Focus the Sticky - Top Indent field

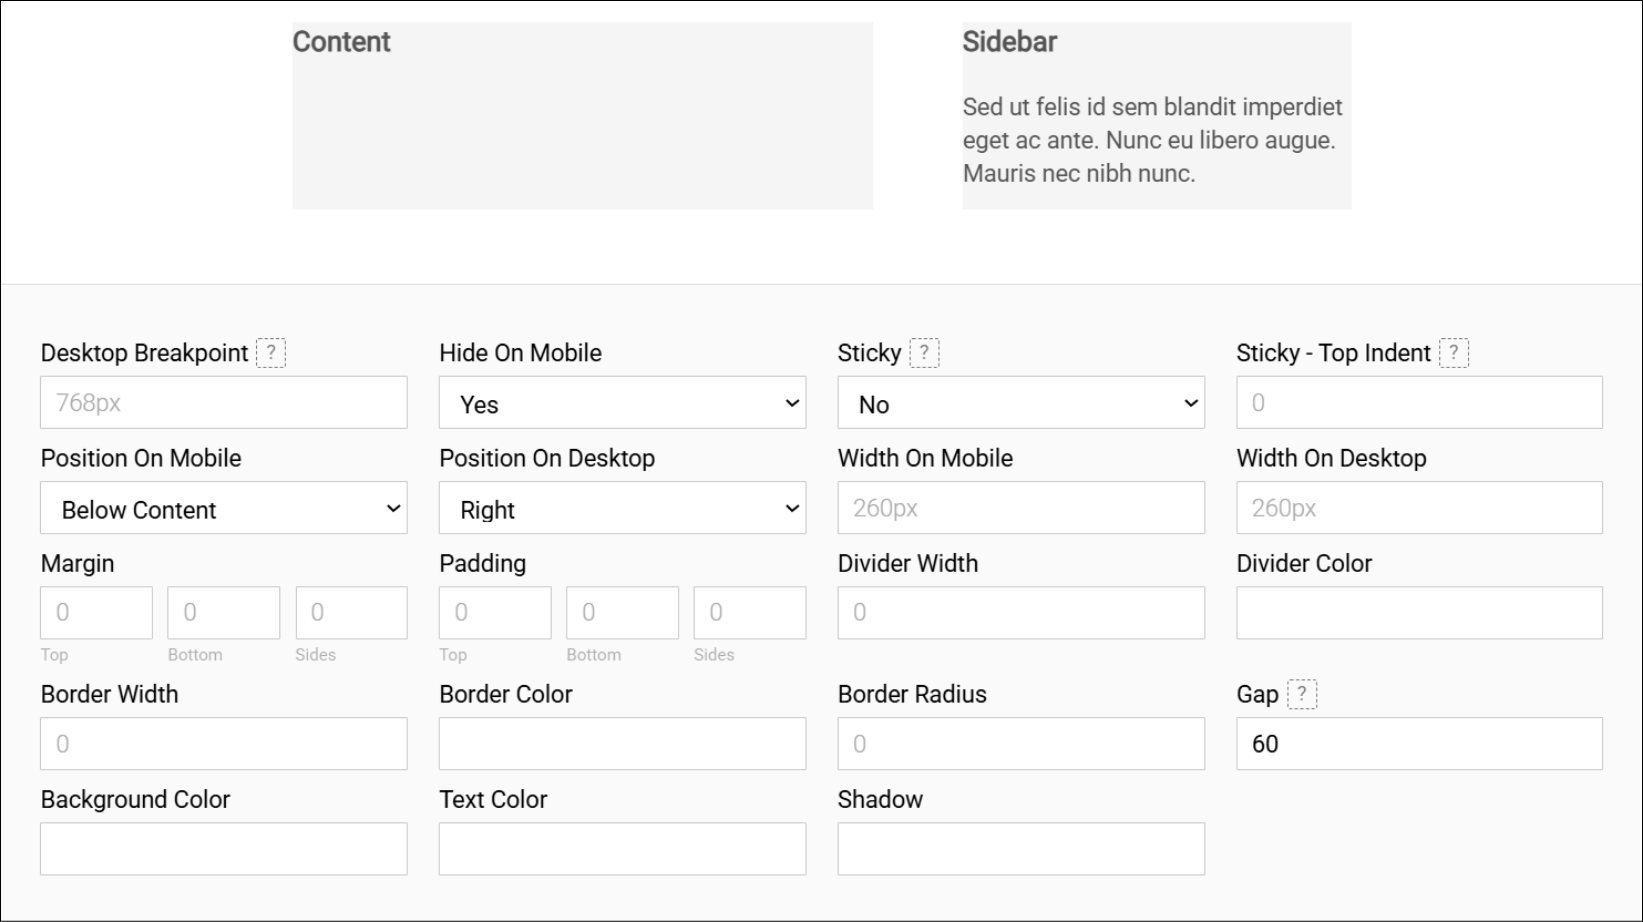(x=1418, y=402)
